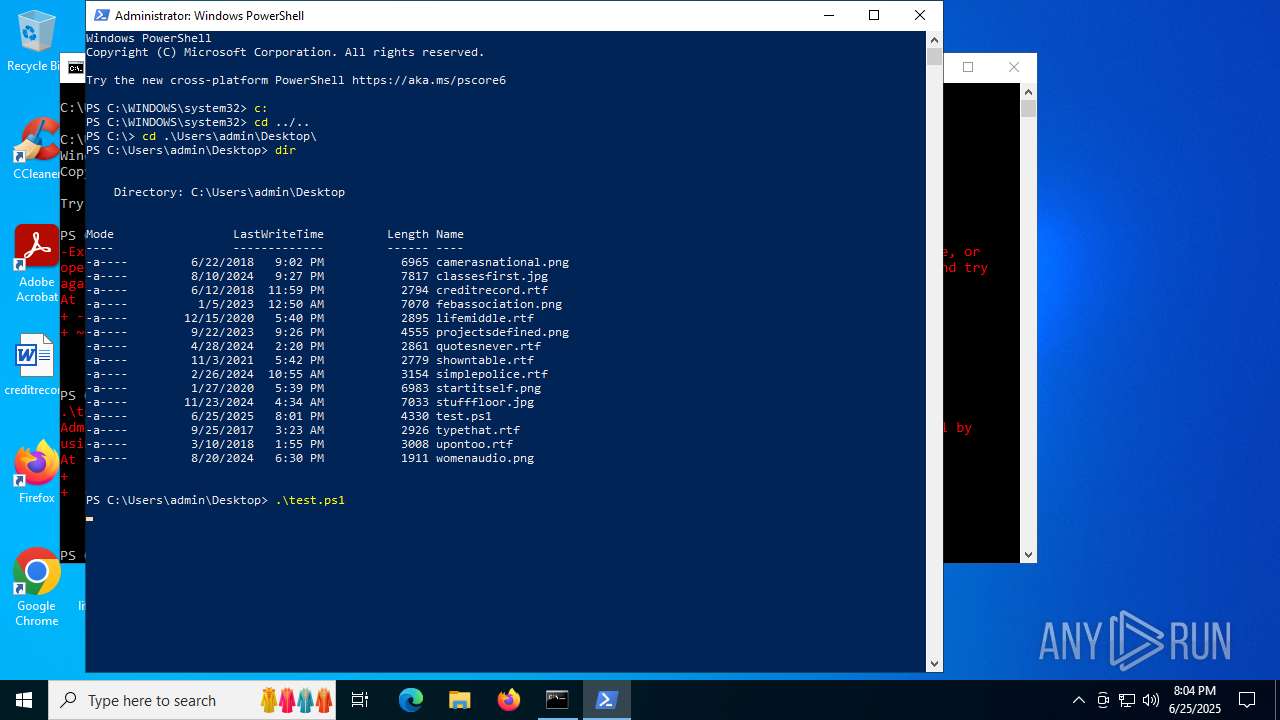Screen dimensions: 1280x720
Task: Launch Firefox from the desktop shortcut
Action: point(37,472)
